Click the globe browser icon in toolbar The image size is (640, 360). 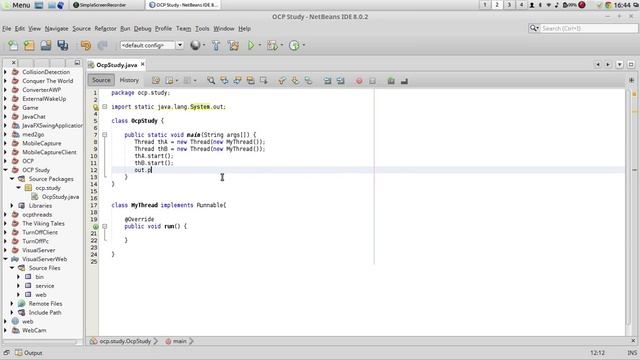coord(195,45)
